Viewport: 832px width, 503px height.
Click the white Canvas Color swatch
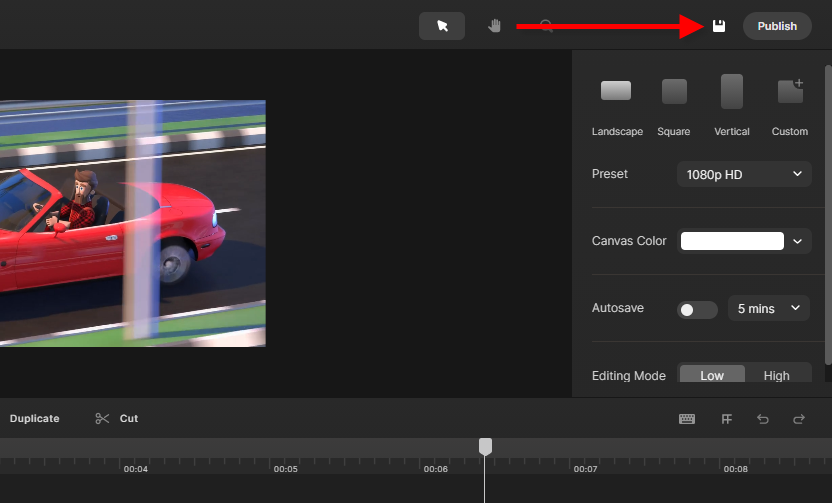pyautogui.click(x=732, y=241)
